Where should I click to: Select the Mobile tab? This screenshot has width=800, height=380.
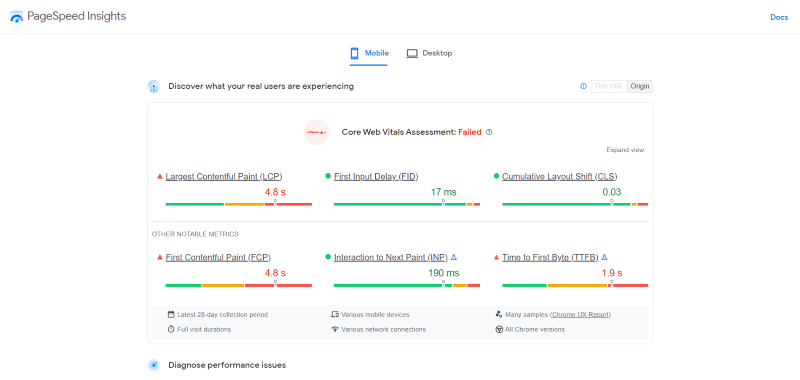click(369, 53)
